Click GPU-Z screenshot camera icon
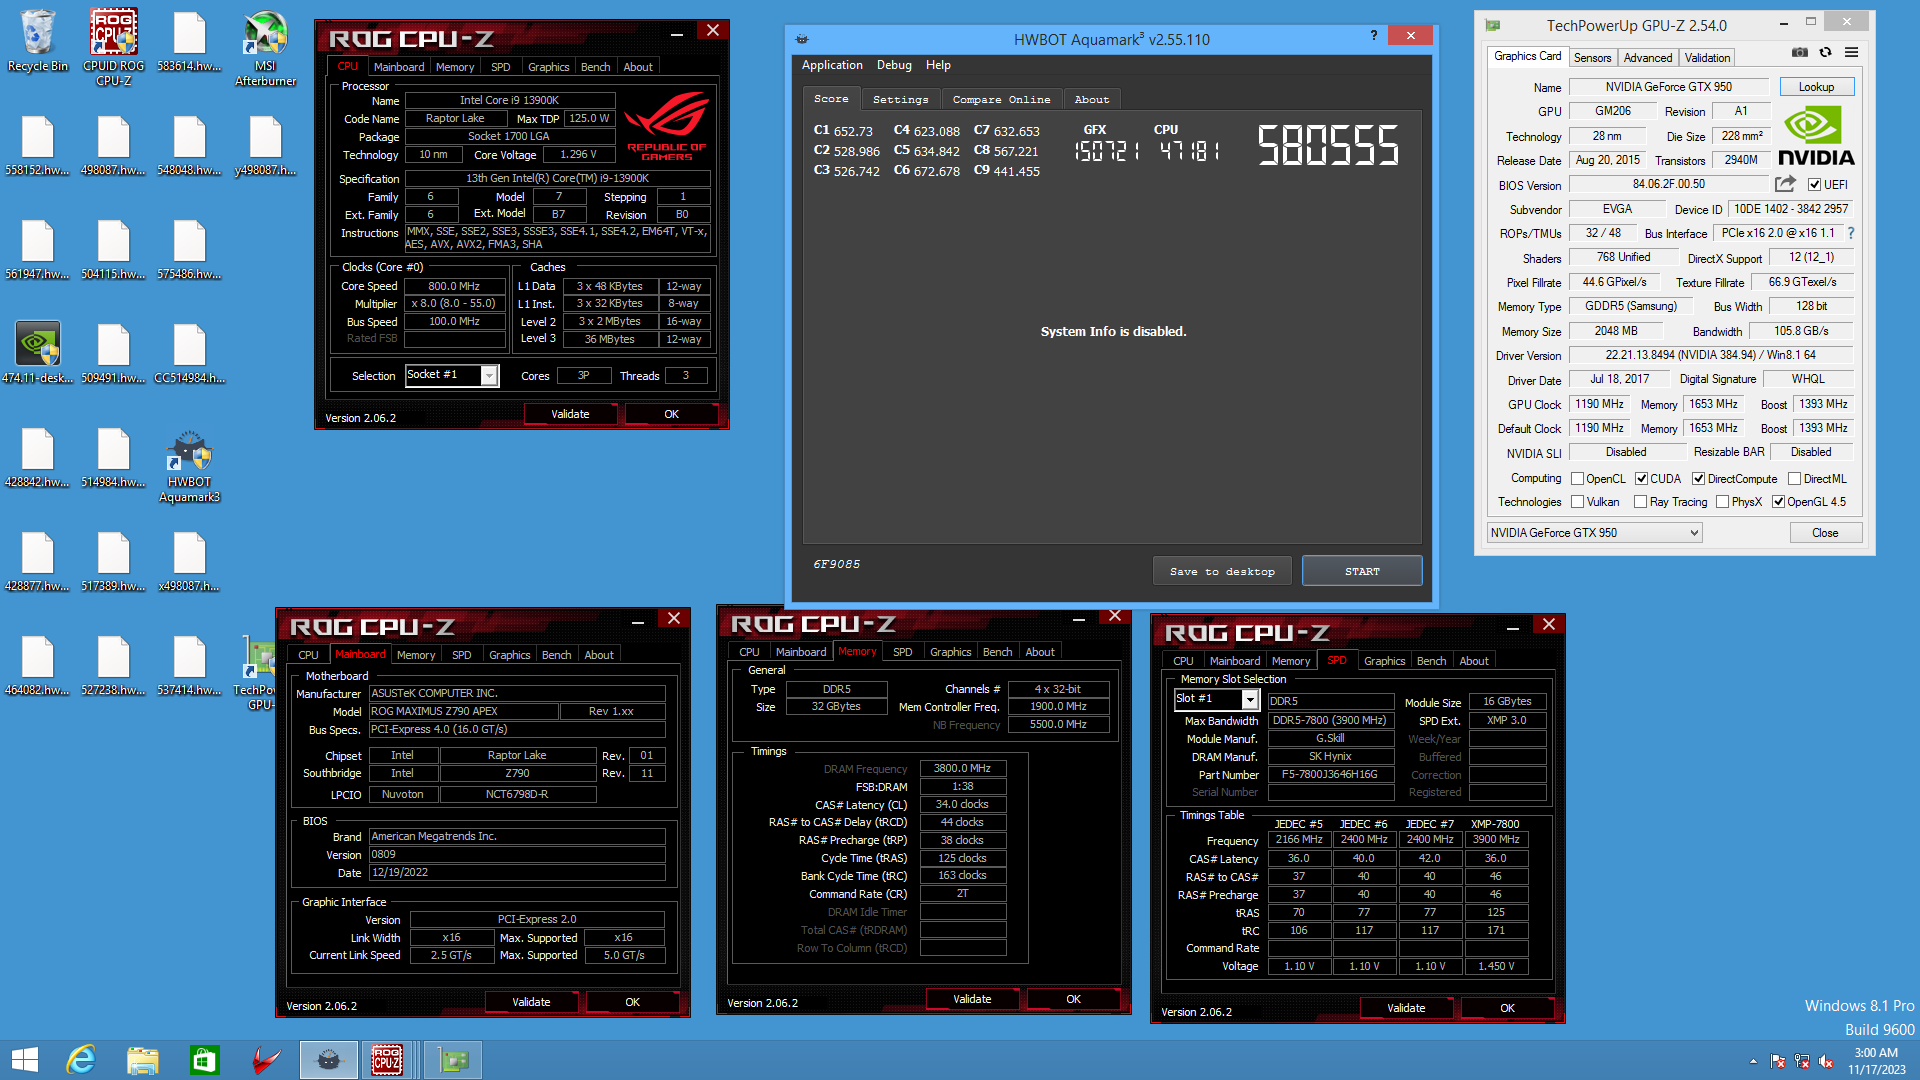This screenshot has height=1080, width=1920. click(1800, 52)
